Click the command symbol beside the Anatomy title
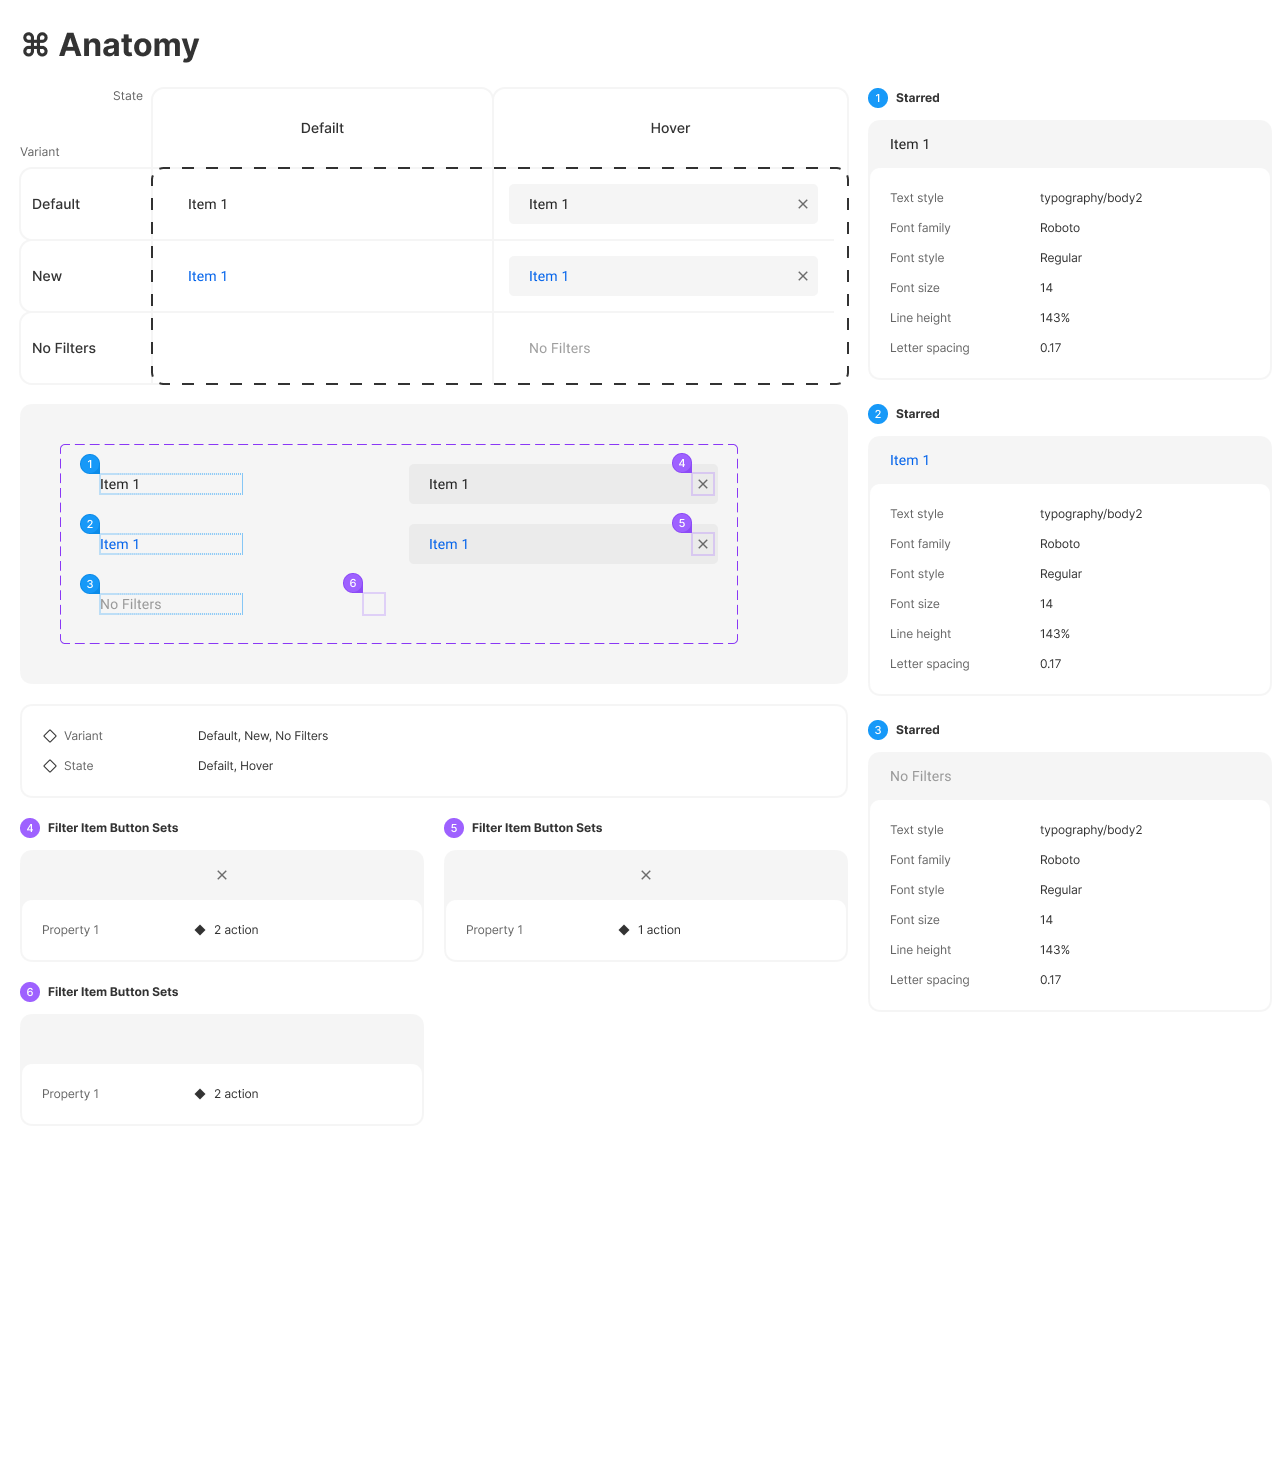Image resolution: width=1285 pixels, height=1478 pixels. 35,45
